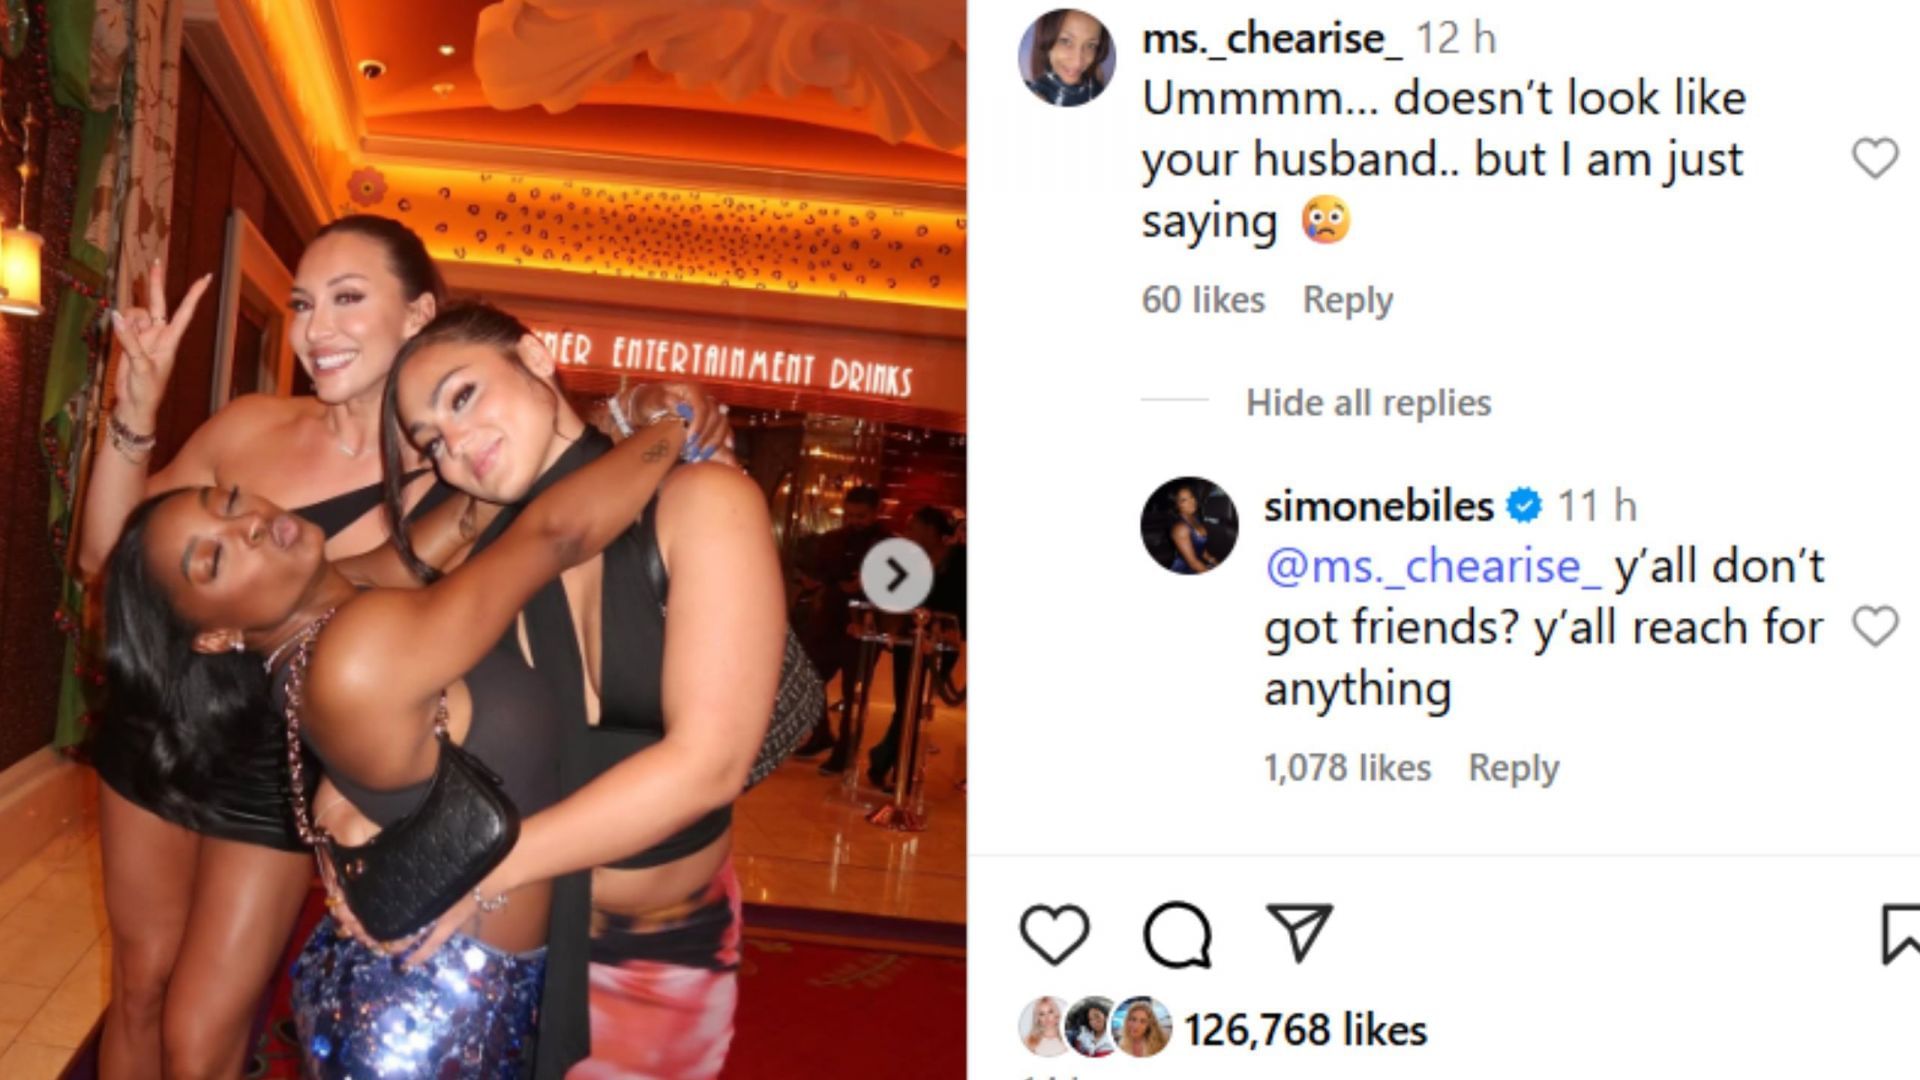Like simonebiles' reply comment
This screenshot has height=1080, width=1920.
tap(1875, 627)
